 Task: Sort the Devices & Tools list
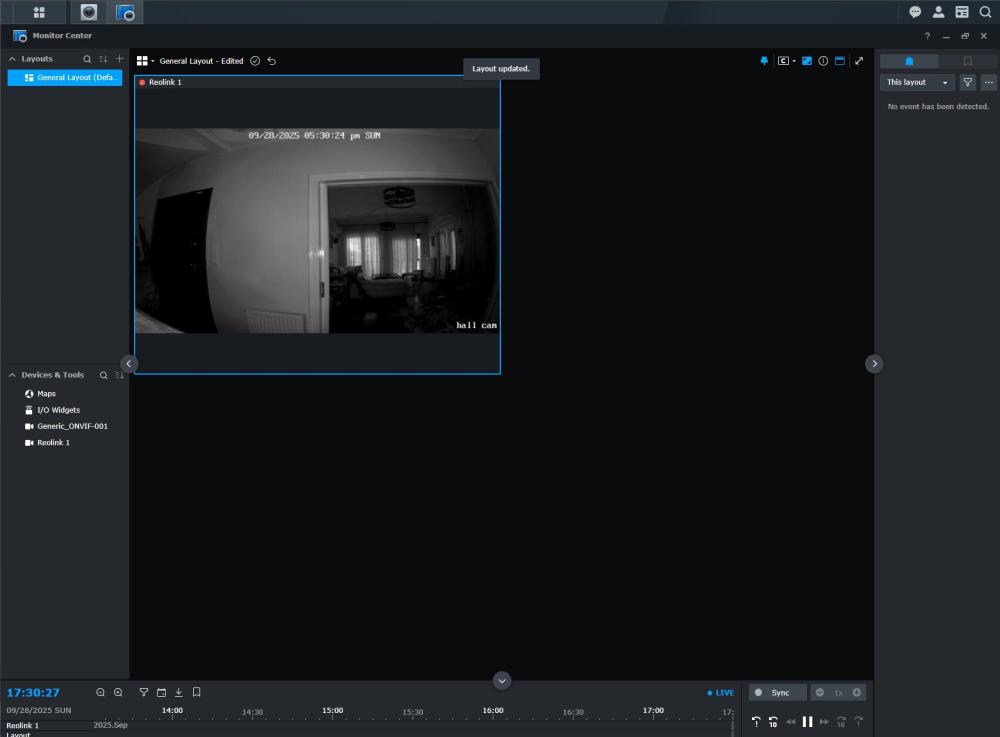(119, 375)
